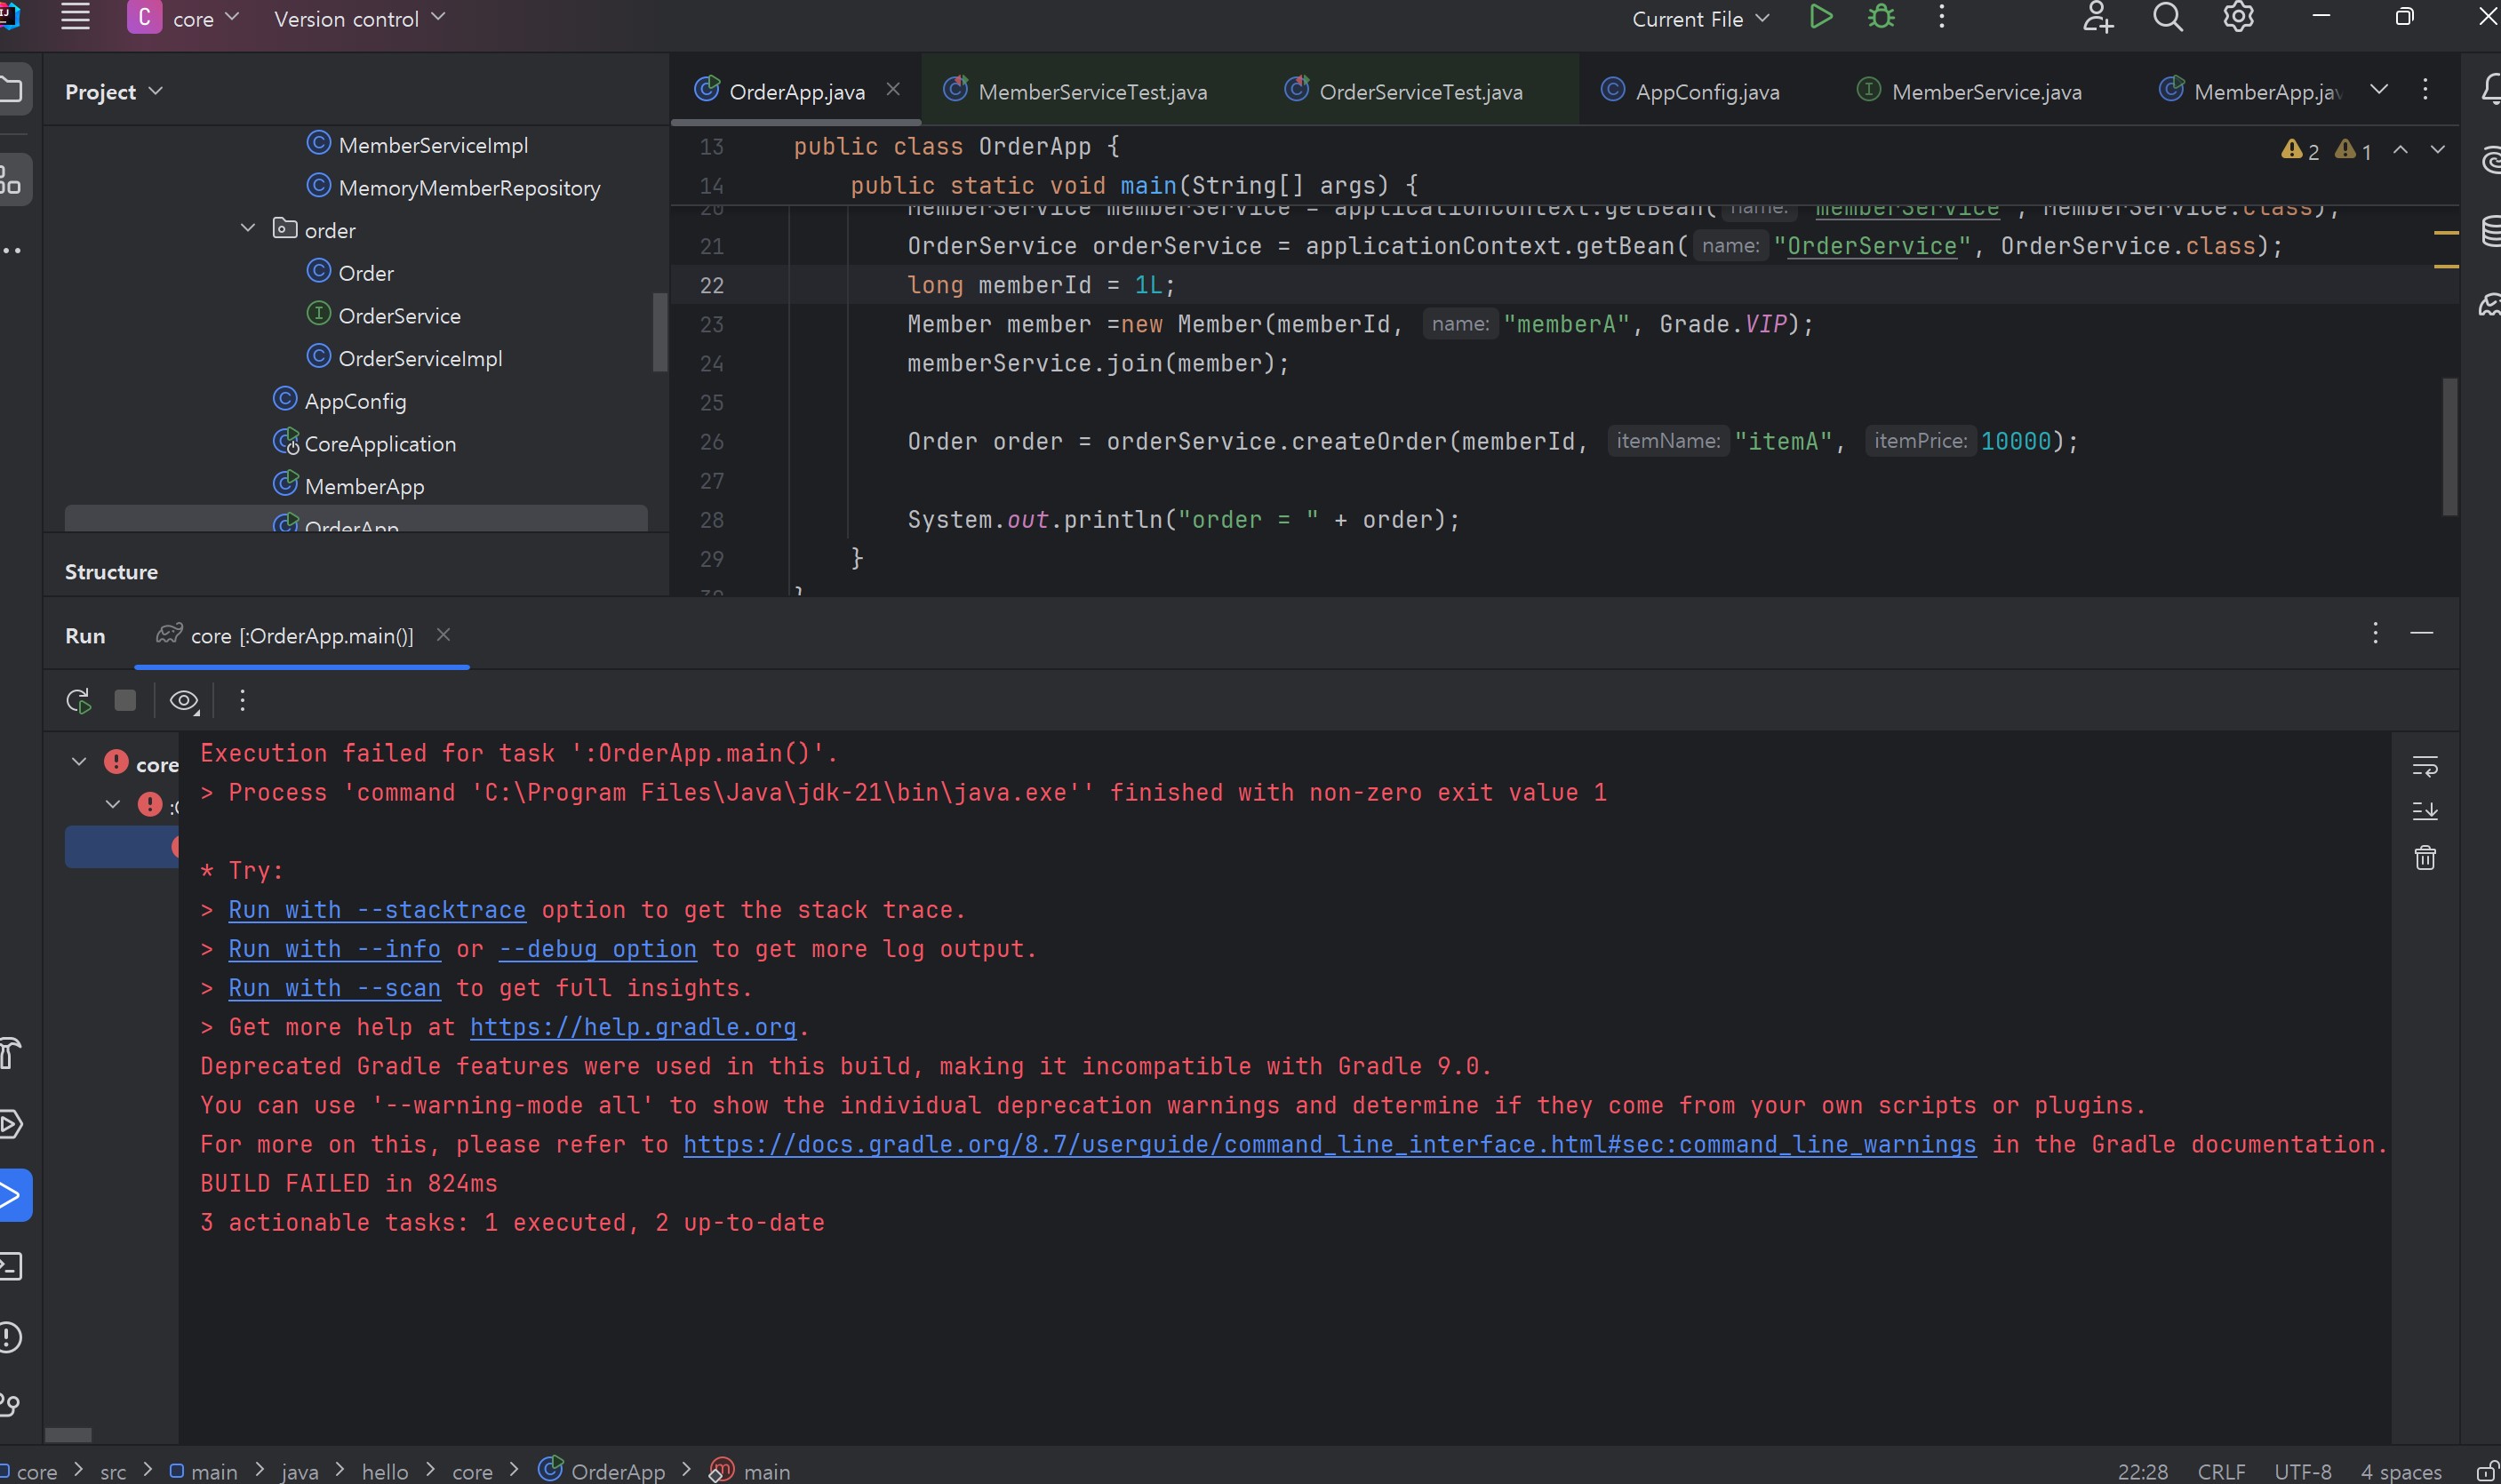Rerun the core OrderApp.main task
Screen dimensions: 2501x1484
coord(79,701)
